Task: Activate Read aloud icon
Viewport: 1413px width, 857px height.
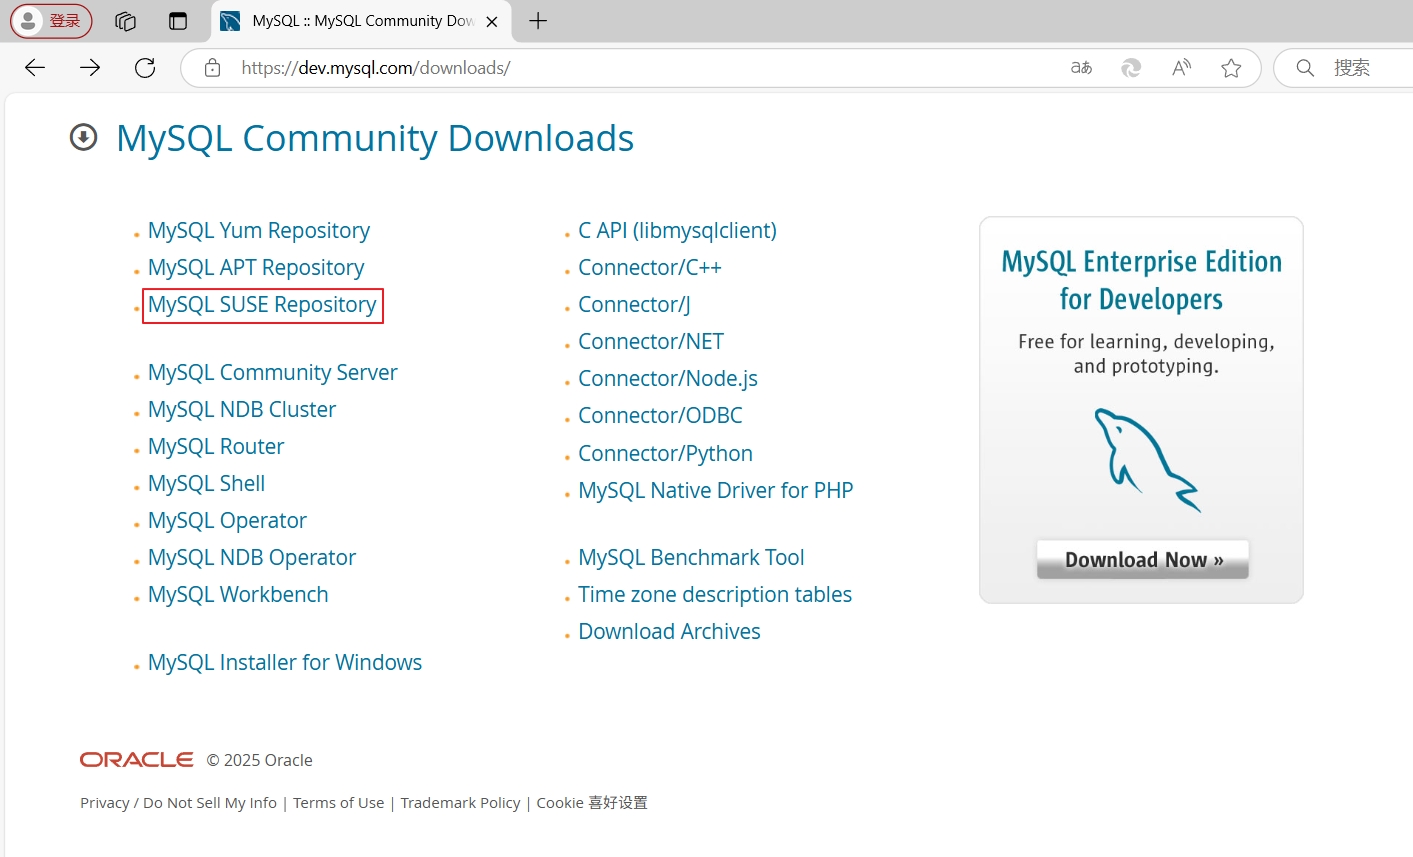Action: 1181,68
